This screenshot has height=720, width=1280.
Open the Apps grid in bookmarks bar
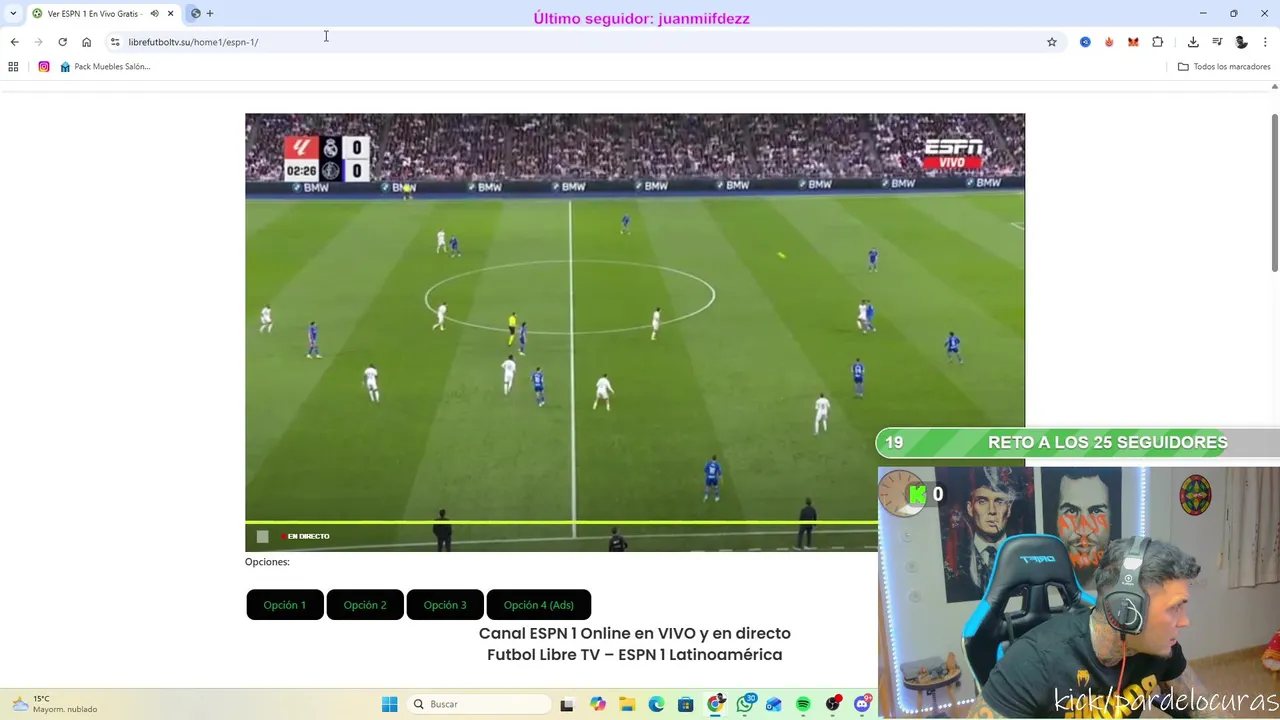pyautogui.click(x=13, y=67)
